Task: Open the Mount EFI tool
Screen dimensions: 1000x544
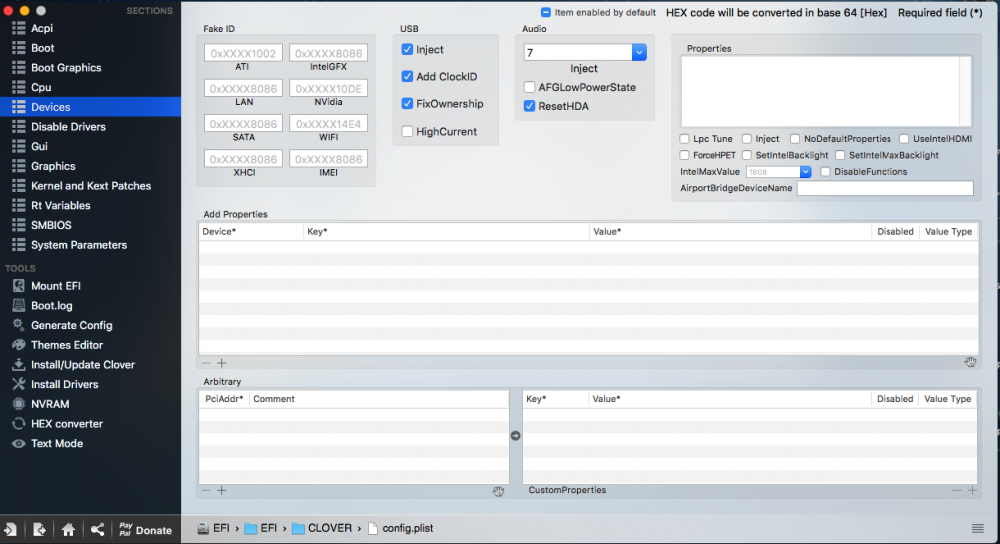Action: click(x=55, y=286)
